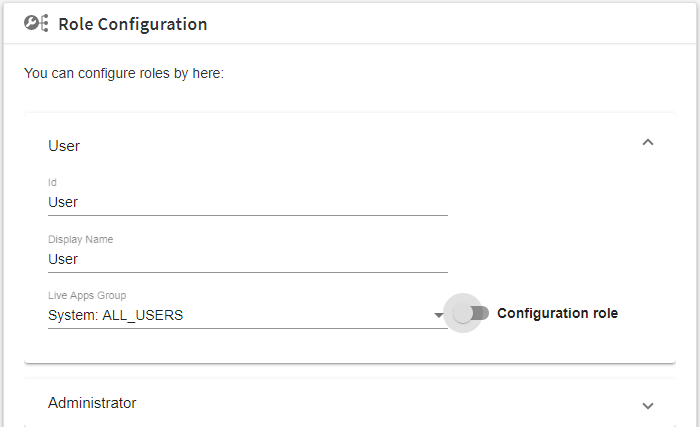Collapse the User panel using up chevron
Image resolution: width=700 pixels, height=427 pixels.
(648, 142)
